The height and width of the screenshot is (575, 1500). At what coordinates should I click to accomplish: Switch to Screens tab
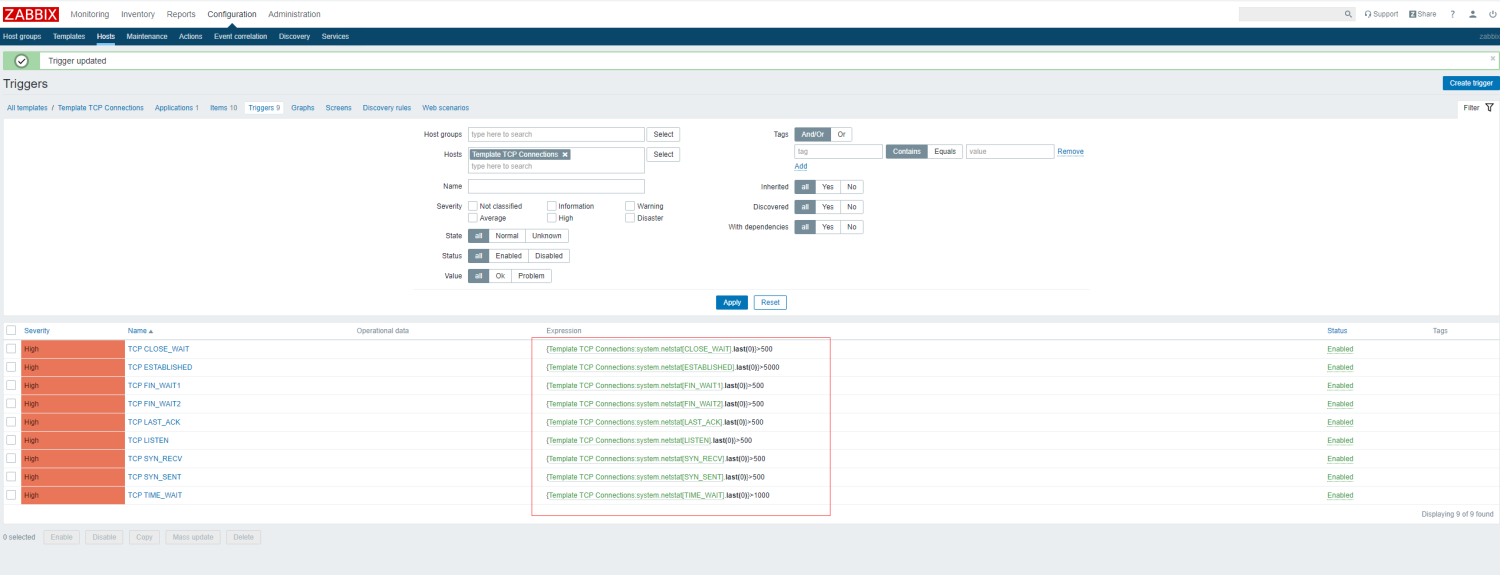338,107
